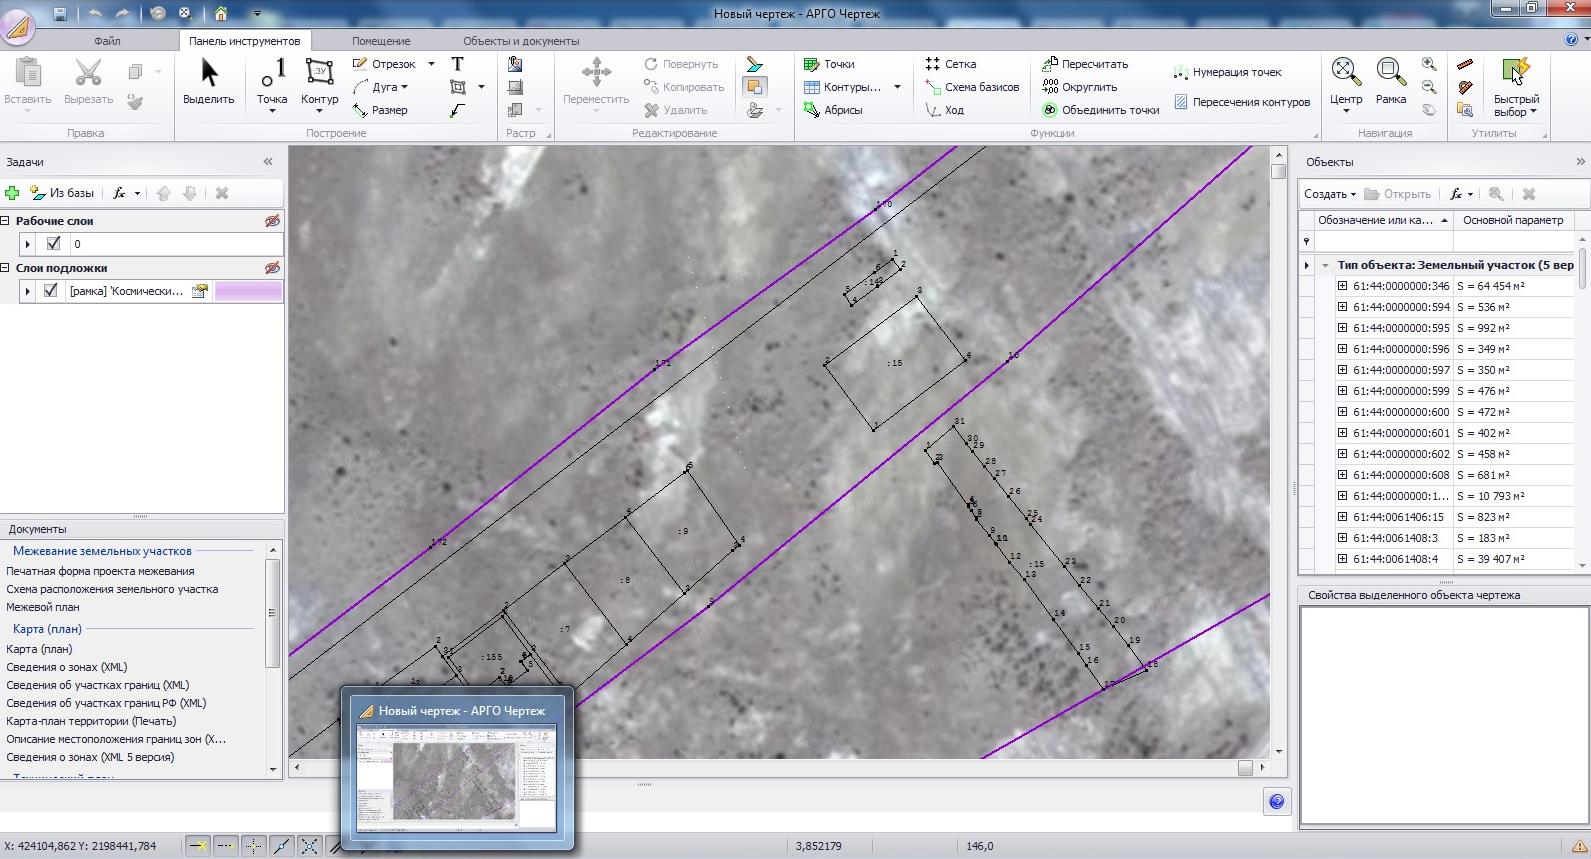Image resolution: width=1591 pixels, height=859 pixels.
Task: Open the Межевой план document link
Action: coord(43,607)
